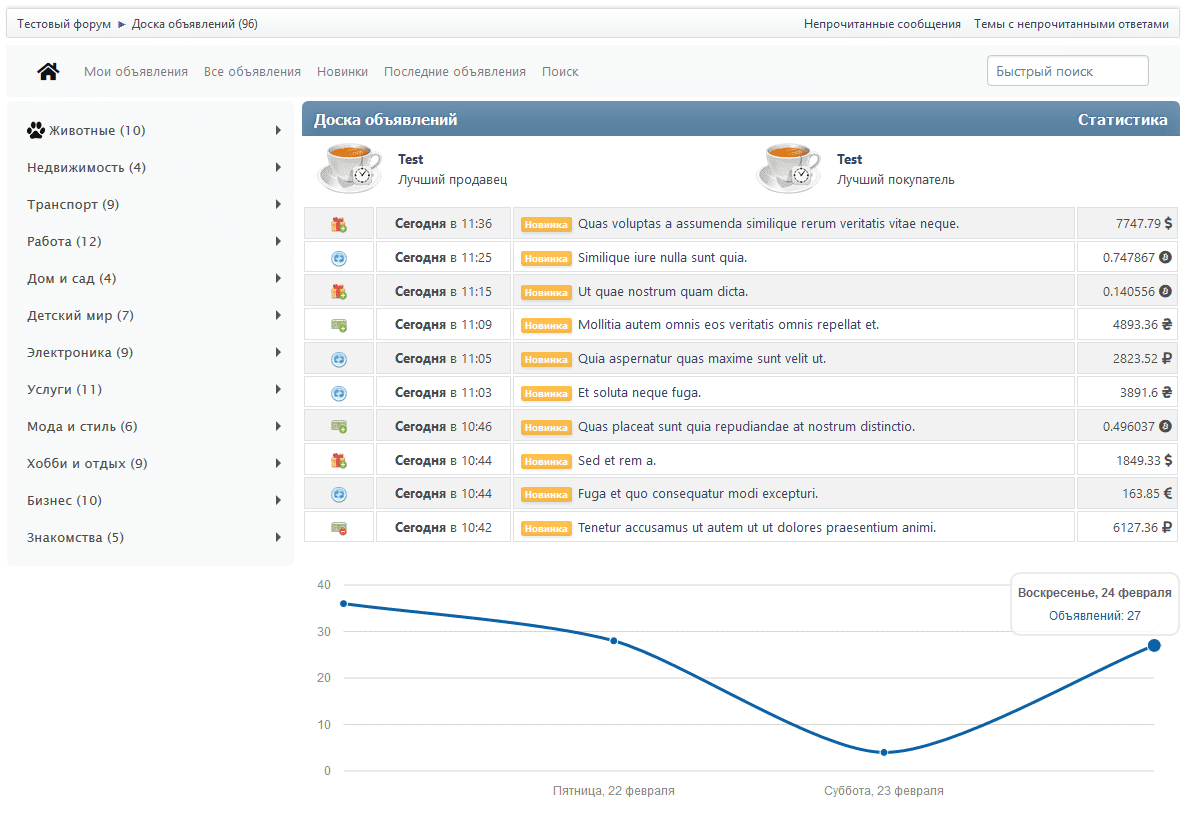1187x815 pixels.
Task: Expand the Транспорт category arrow
Action: click(278, 205)
